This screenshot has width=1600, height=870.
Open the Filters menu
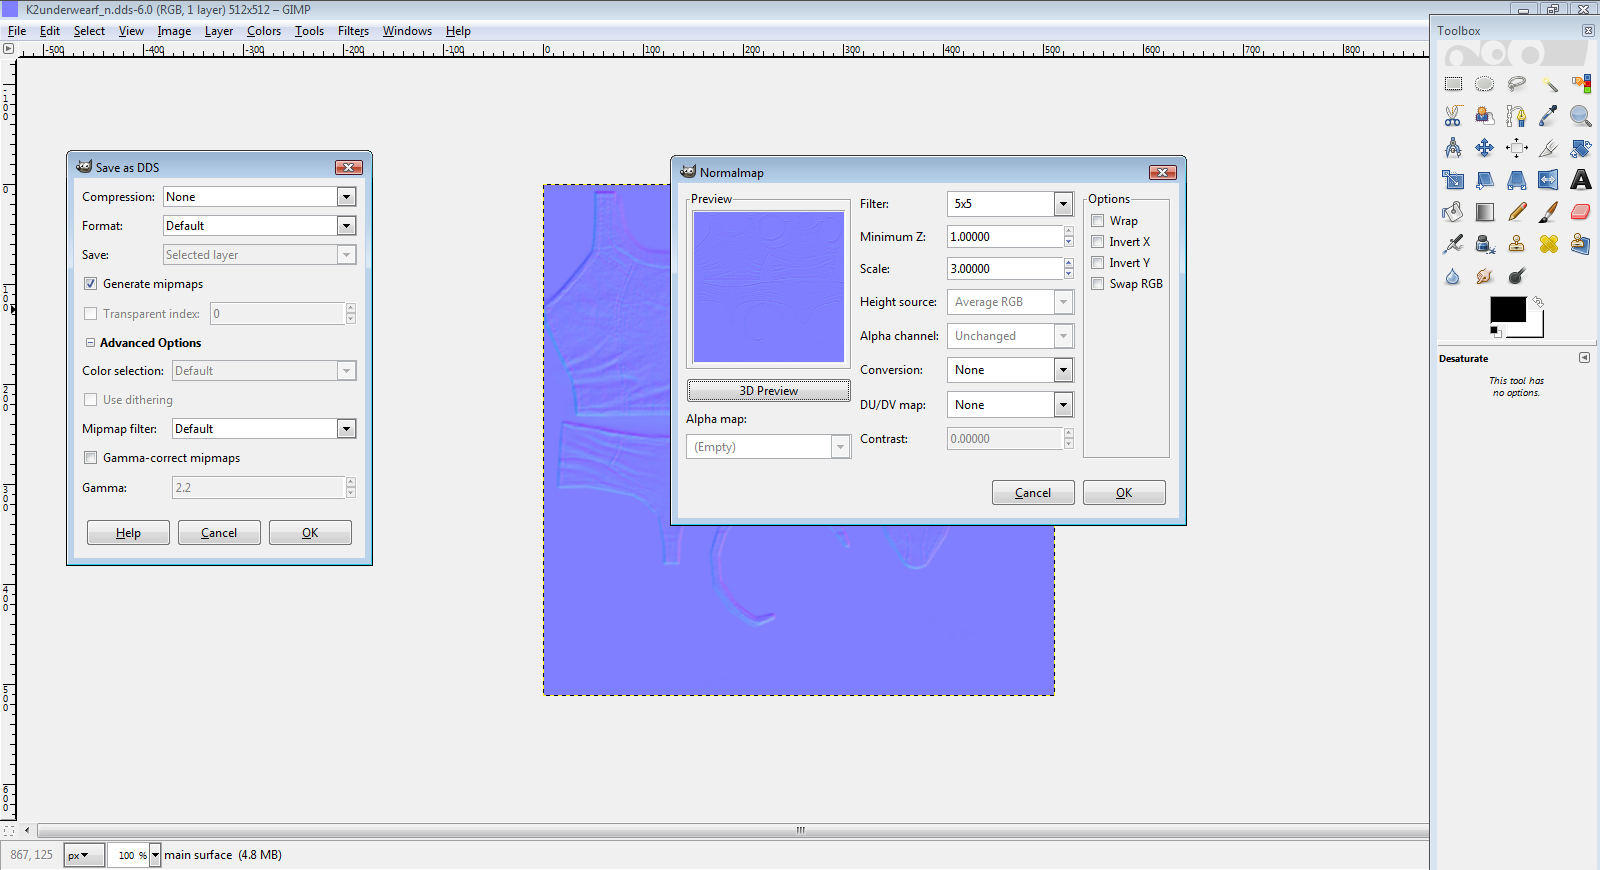353,31
